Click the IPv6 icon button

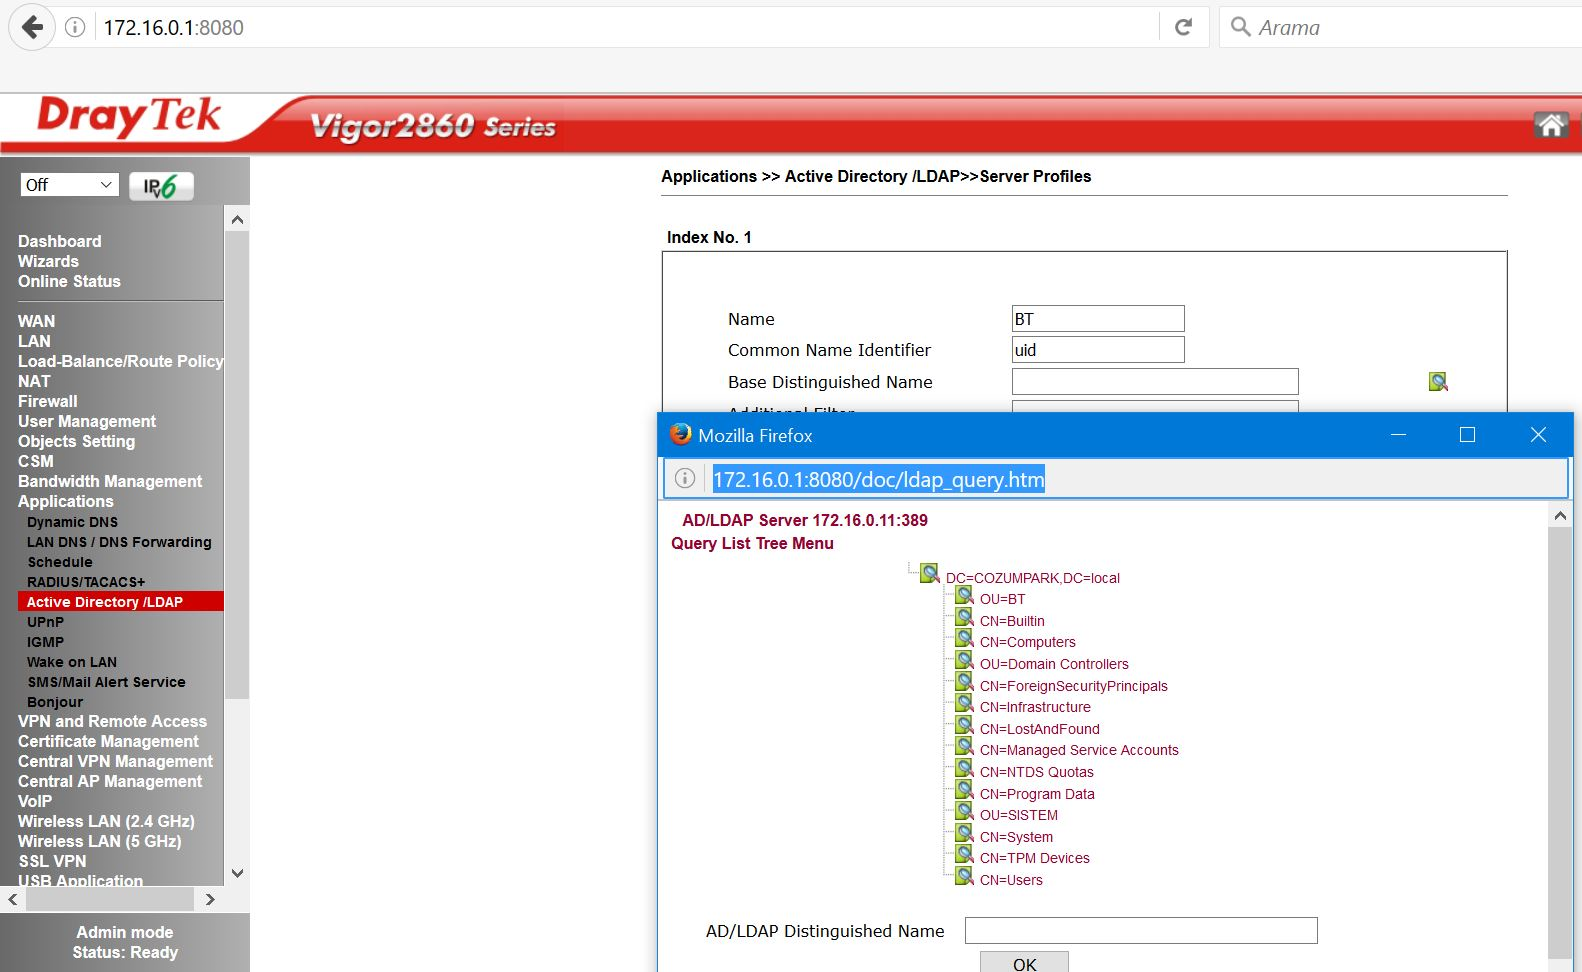[x=161, y=186]
